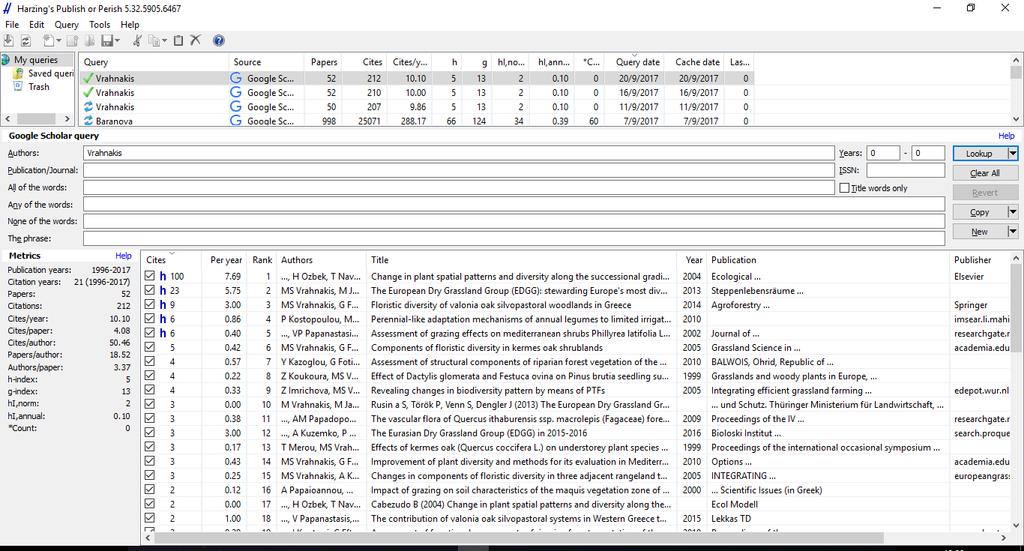Uncheck the rank 8 paper checkbox
Screen dimensions: 1024x551
[150, 376]
